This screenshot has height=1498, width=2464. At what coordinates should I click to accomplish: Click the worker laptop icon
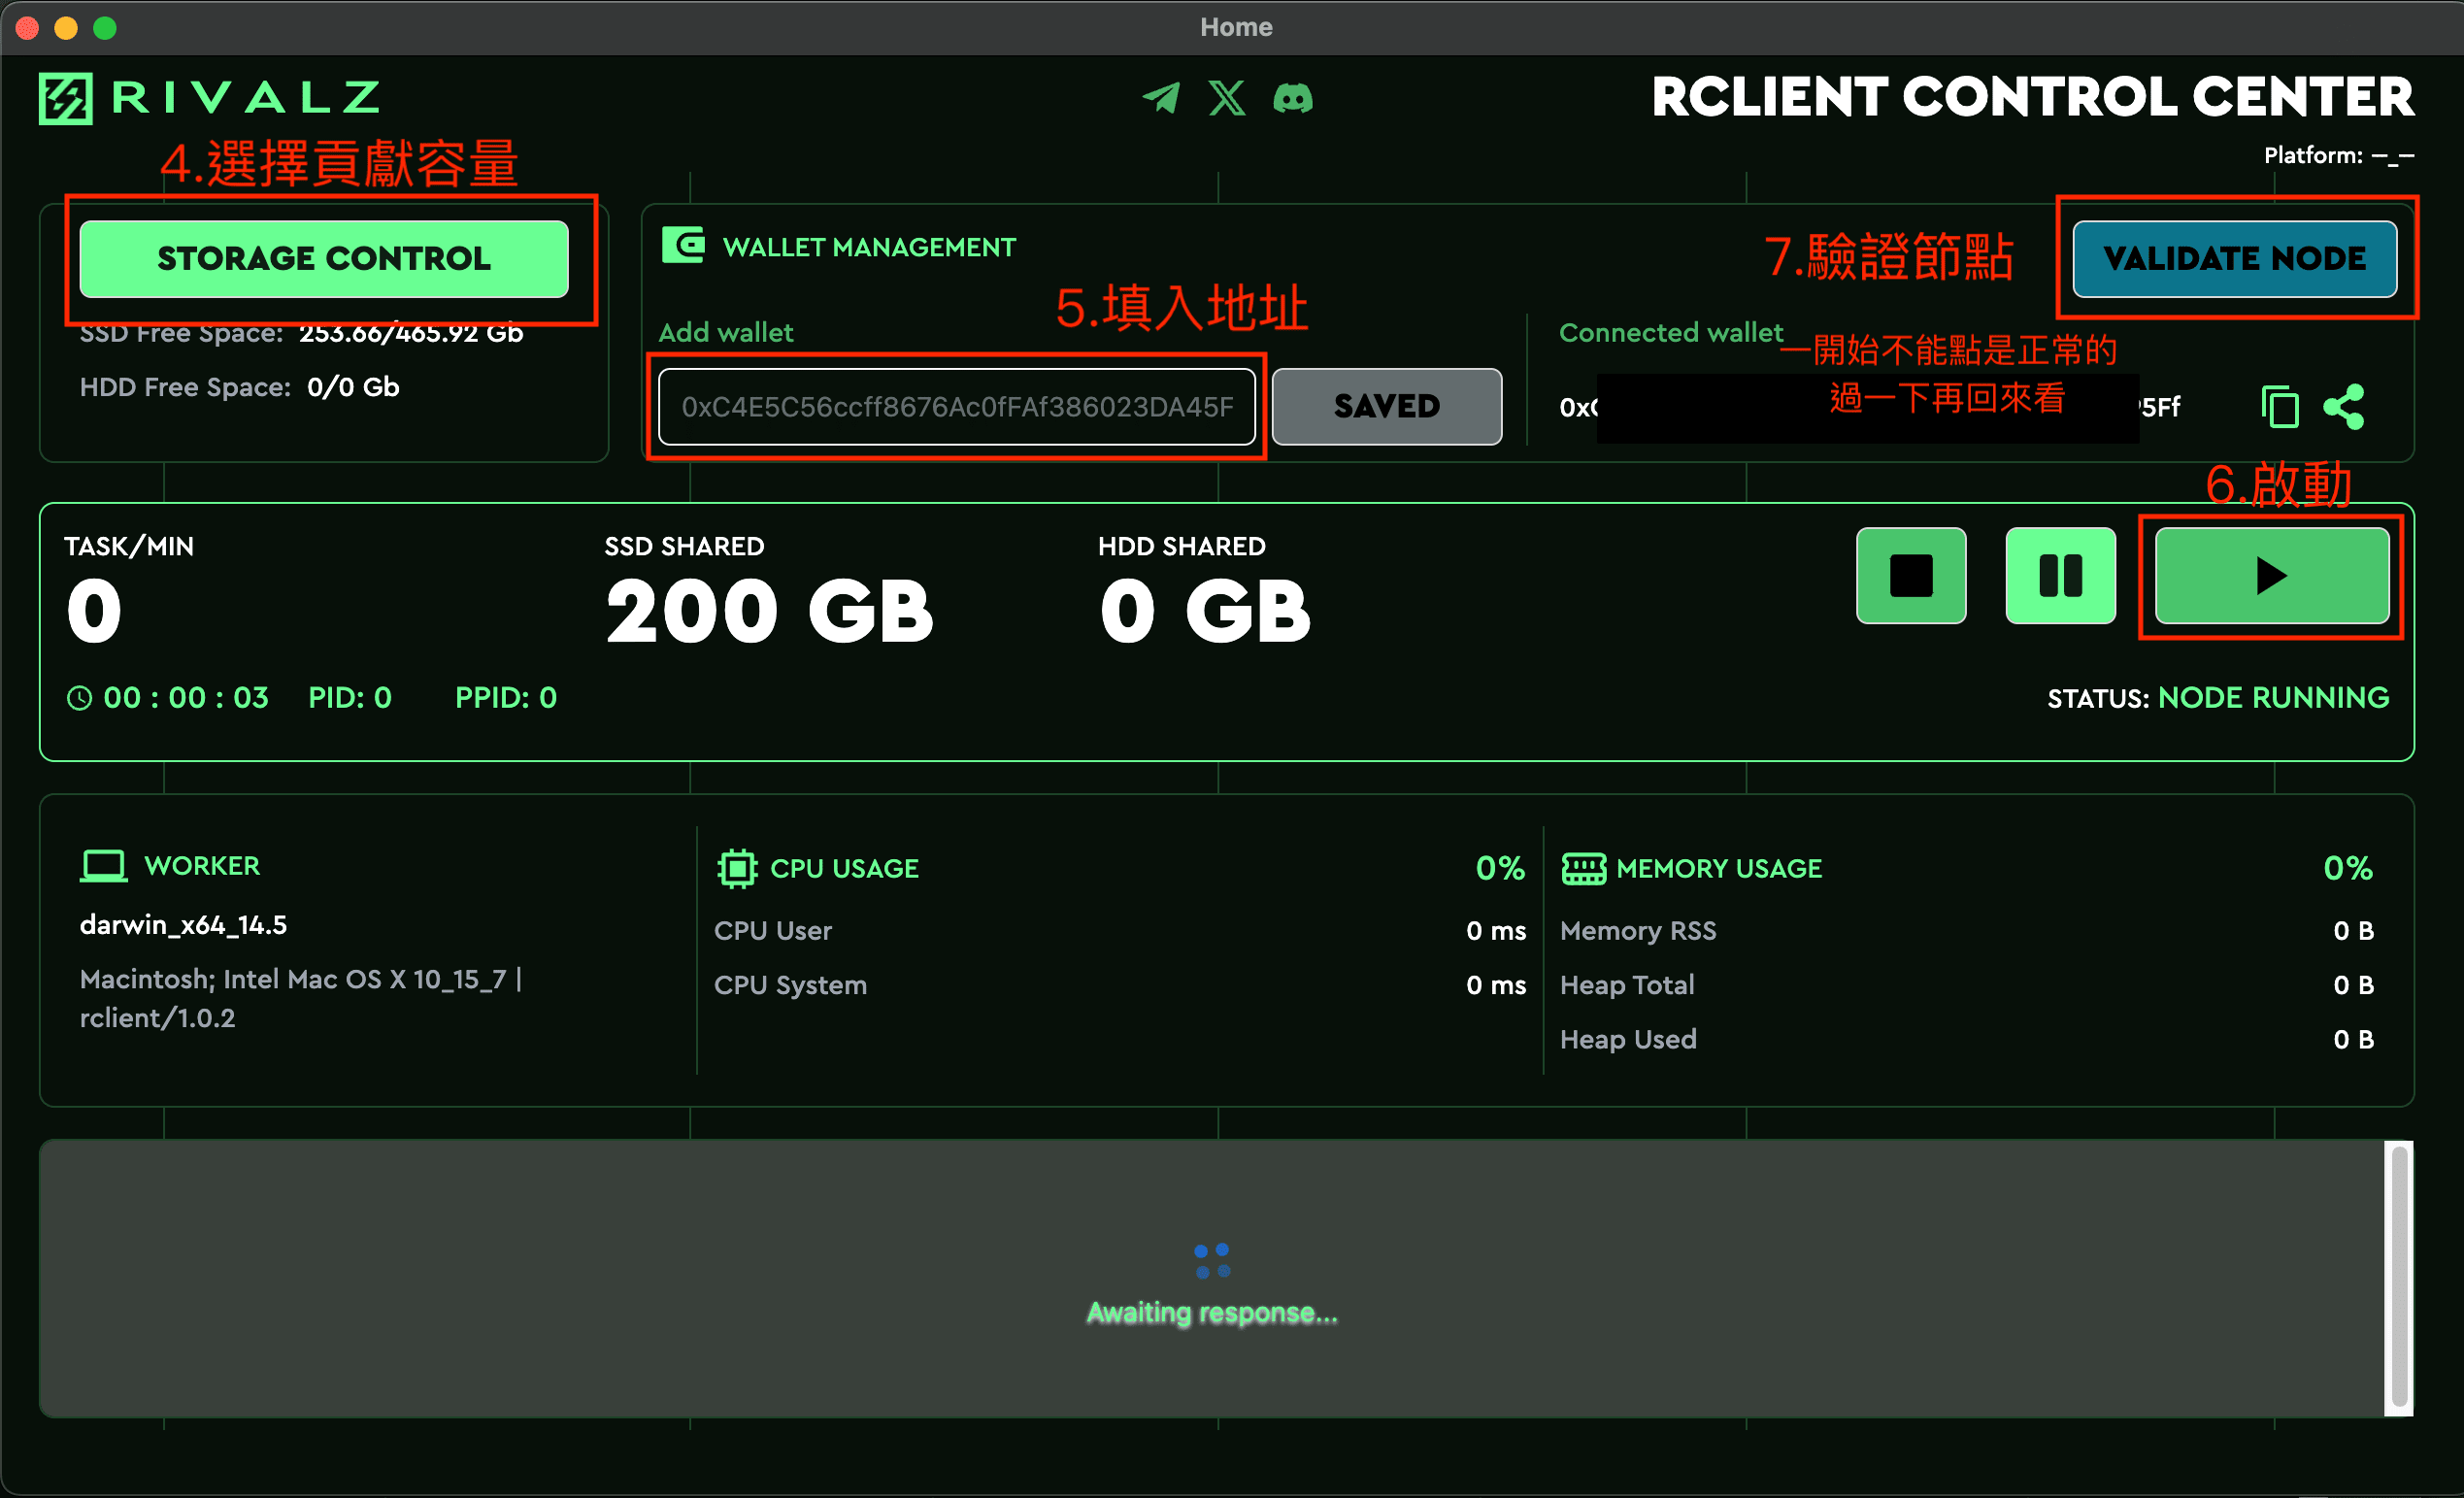pos(103,866)
